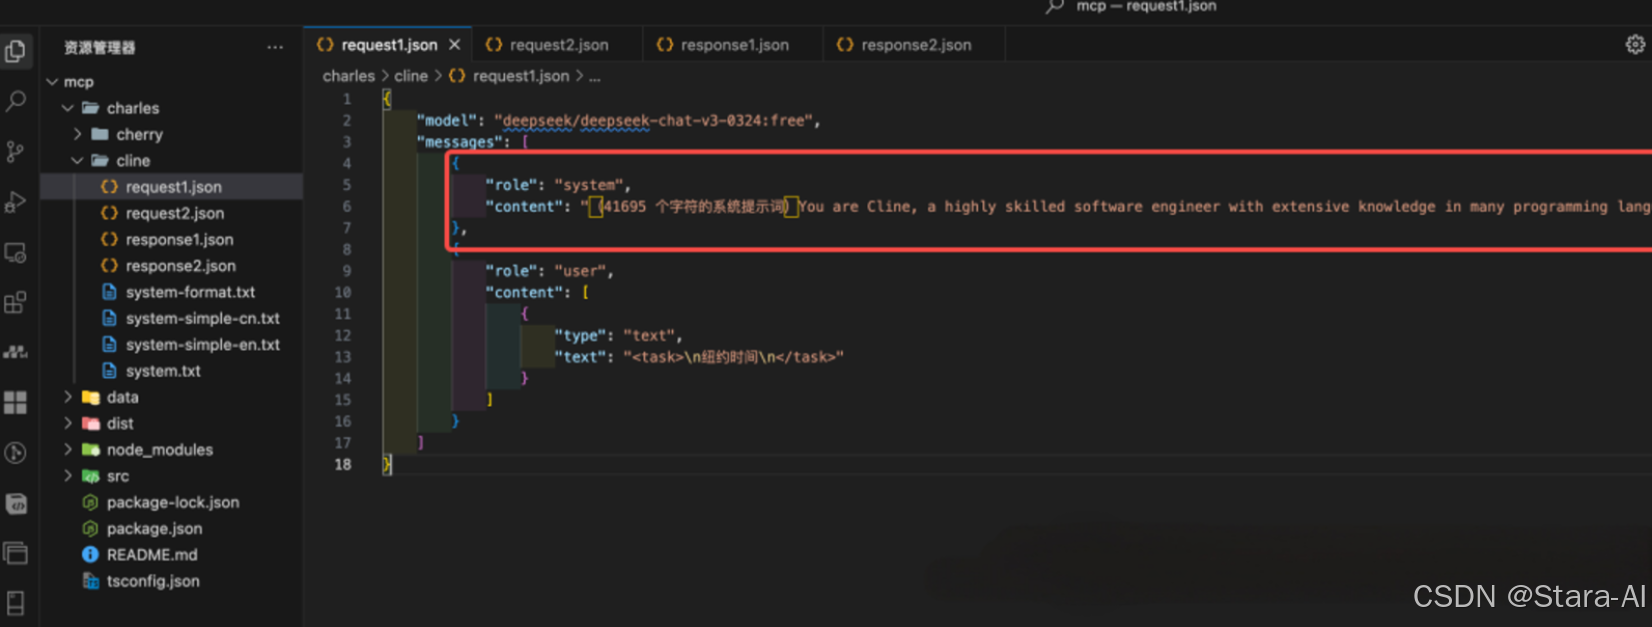This screenshot has width=1652, height=627.
Task: Click cline in the breadcrumb path
Action: (x=410, y=76)
